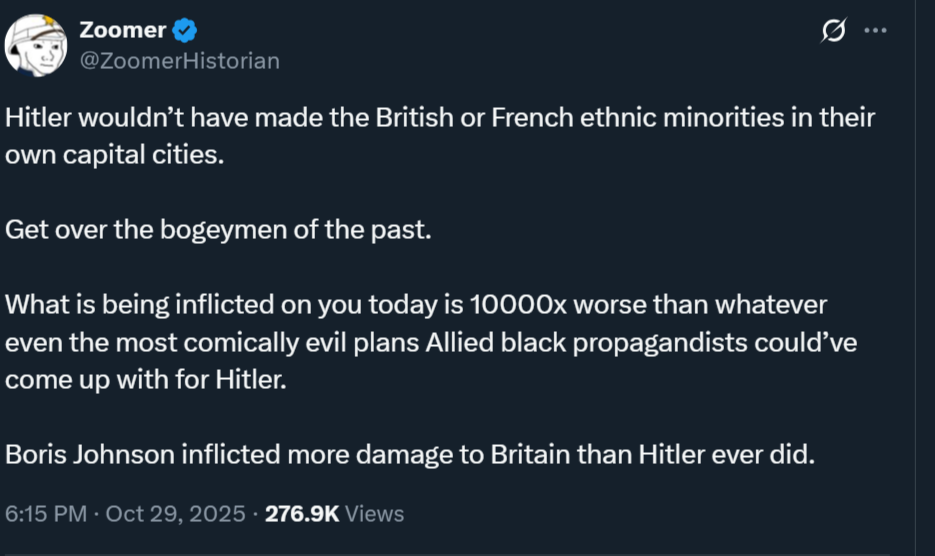The image size is (935, 556).
Task: Click the Grok explain-post icon
Action: pos(832,32)
